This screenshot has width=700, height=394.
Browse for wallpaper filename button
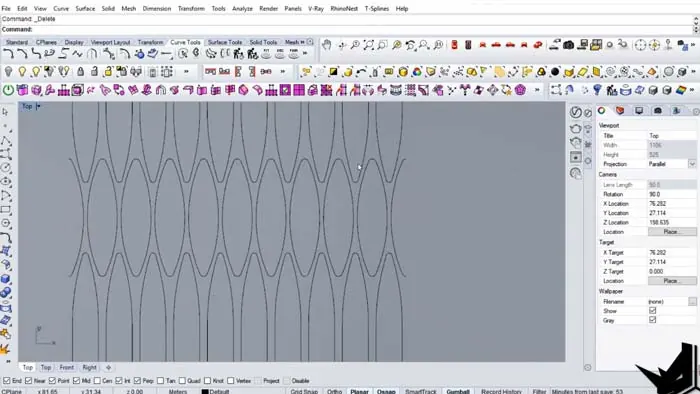[x=692, y=302]
